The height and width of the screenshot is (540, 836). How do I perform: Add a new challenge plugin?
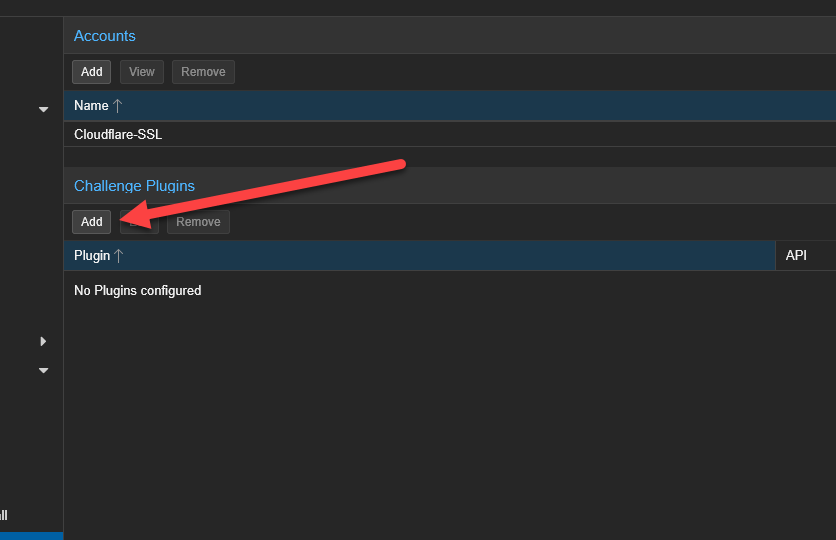91,222
